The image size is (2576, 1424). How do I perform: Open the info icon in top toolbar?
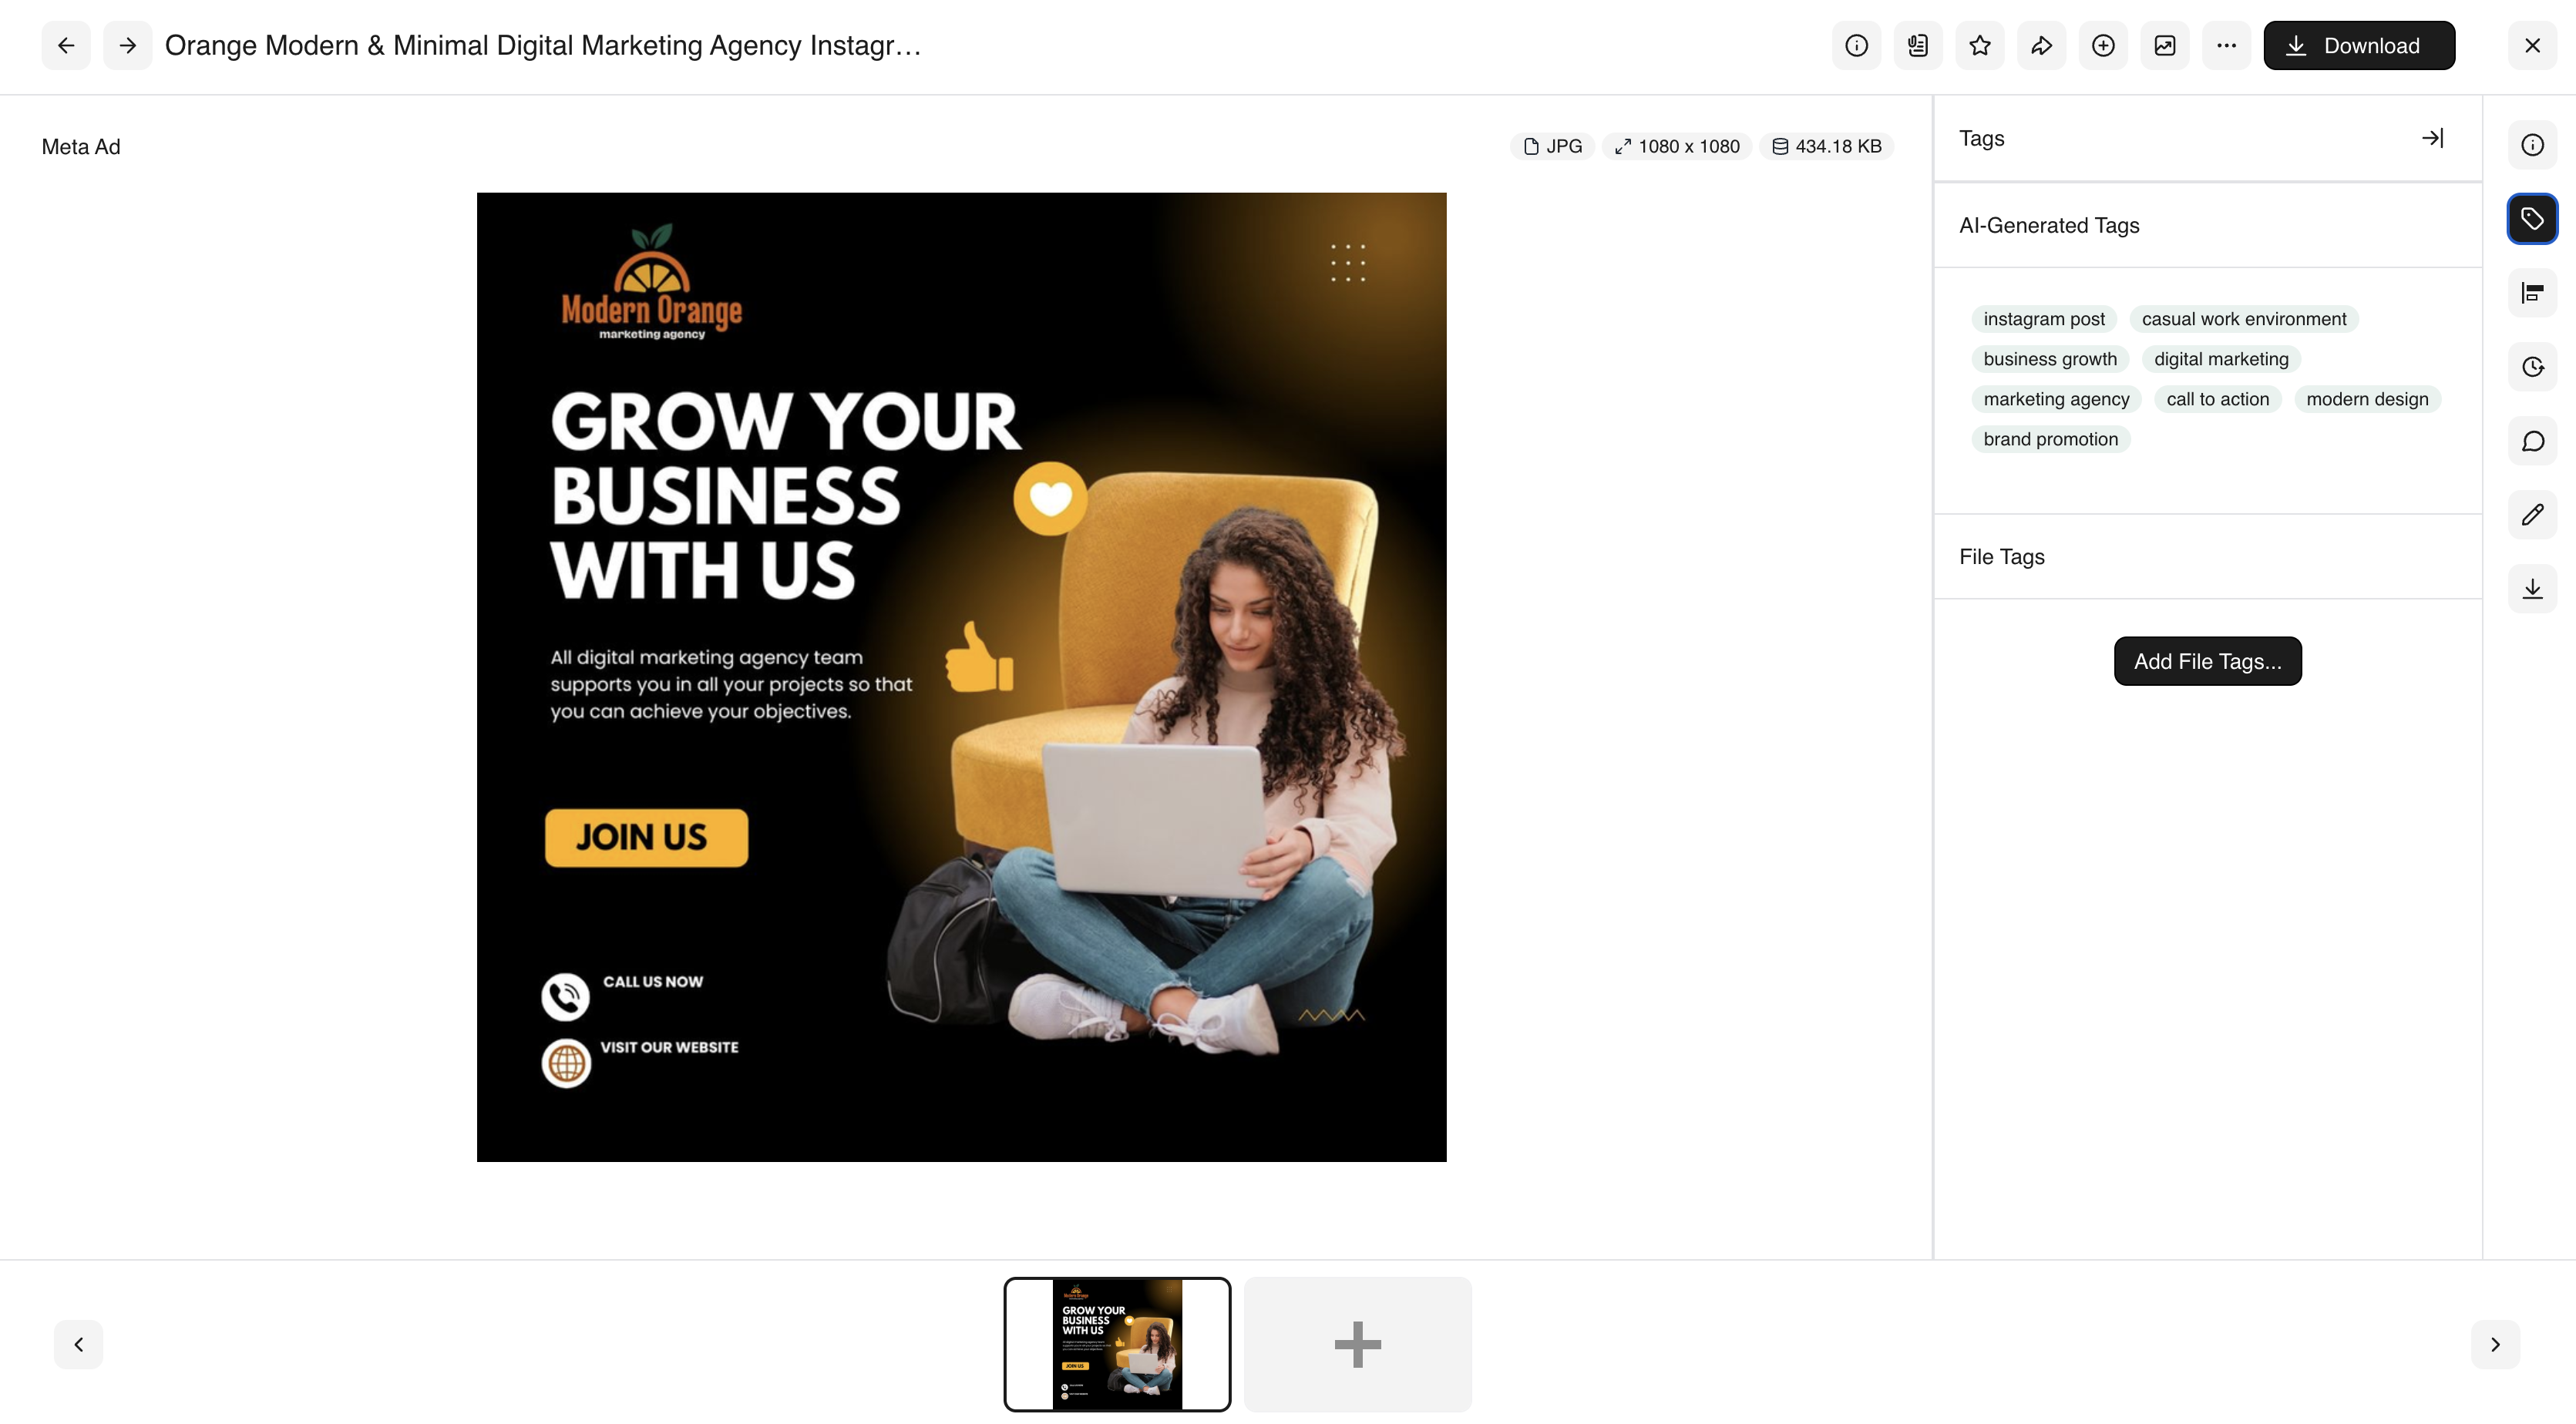pos(1856,45)
